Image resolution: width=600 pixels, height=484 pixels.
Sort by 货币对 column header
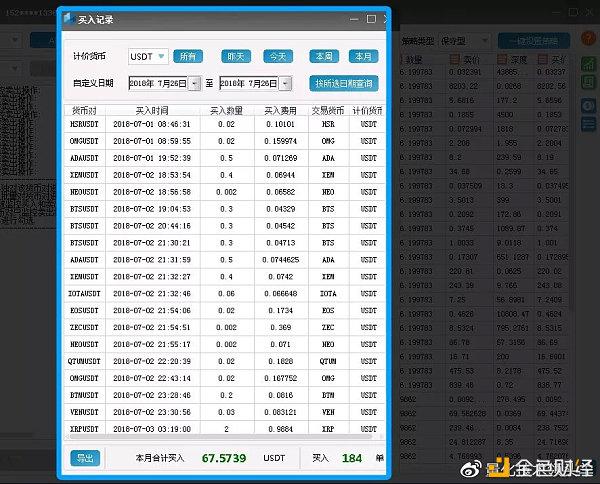coord(84,111)
